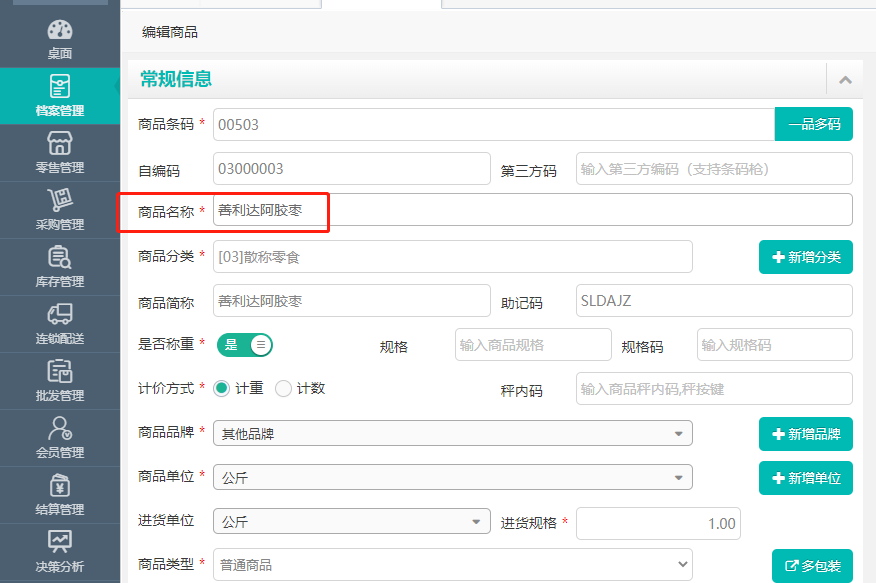Collapse the 常规信息 section chevron
This screenshot has height=583, width=876.
pos(845,80)
